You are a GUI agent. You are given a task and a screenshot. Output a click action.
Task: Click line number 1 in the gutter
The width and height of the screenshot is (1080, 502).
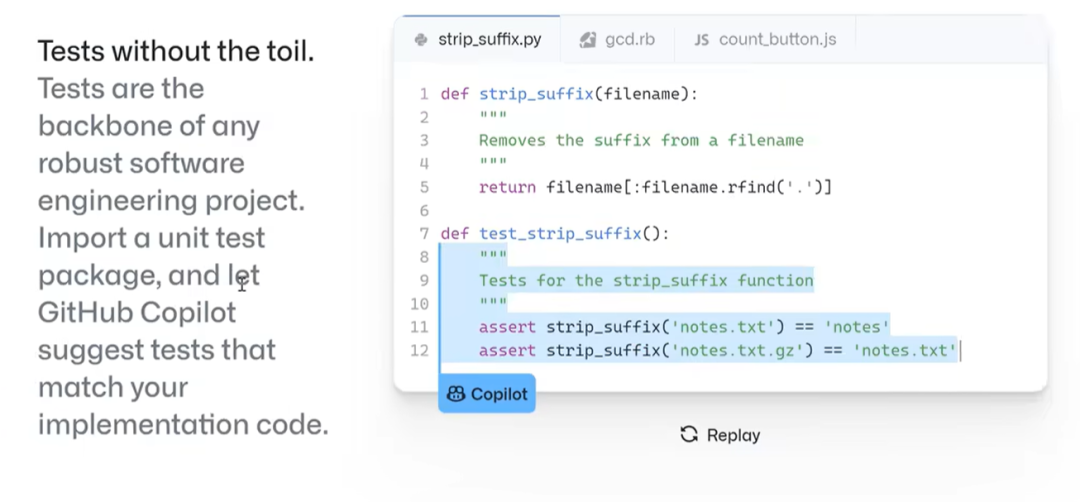[424, 94]
